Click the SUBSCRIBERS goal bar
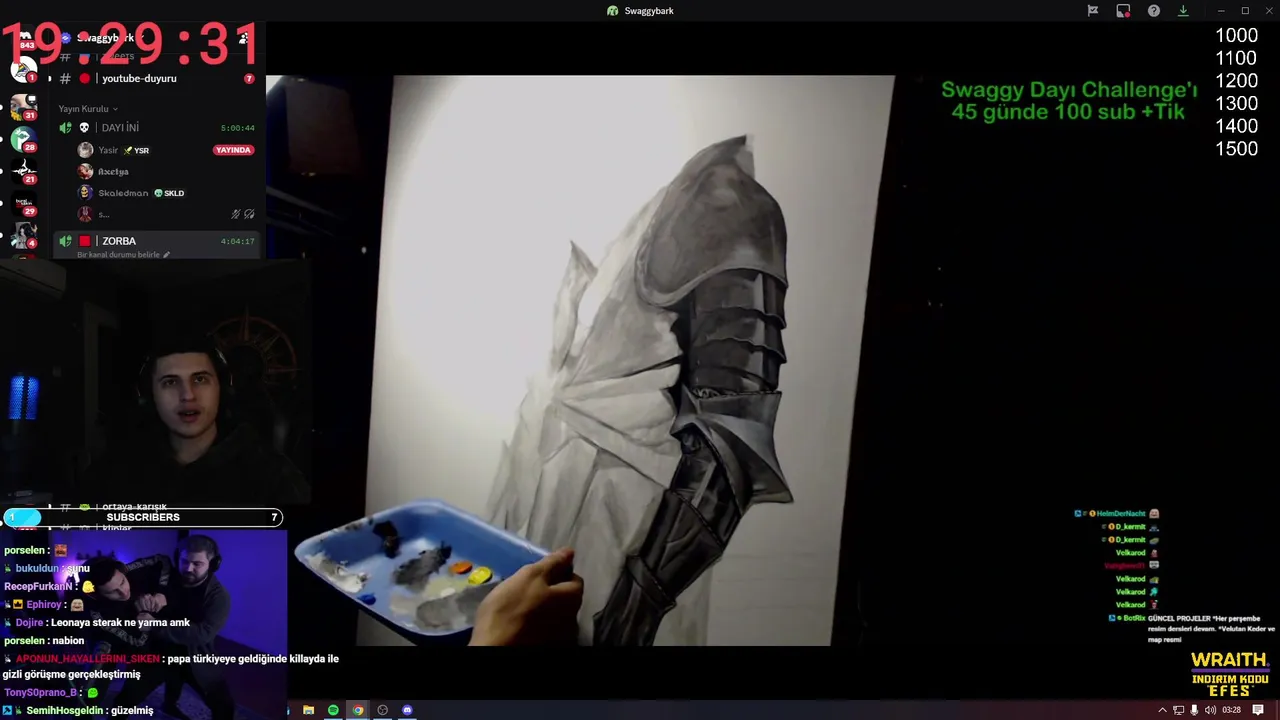The width and height of the screenshot is (1280, 720). click(x=142, y=517)
